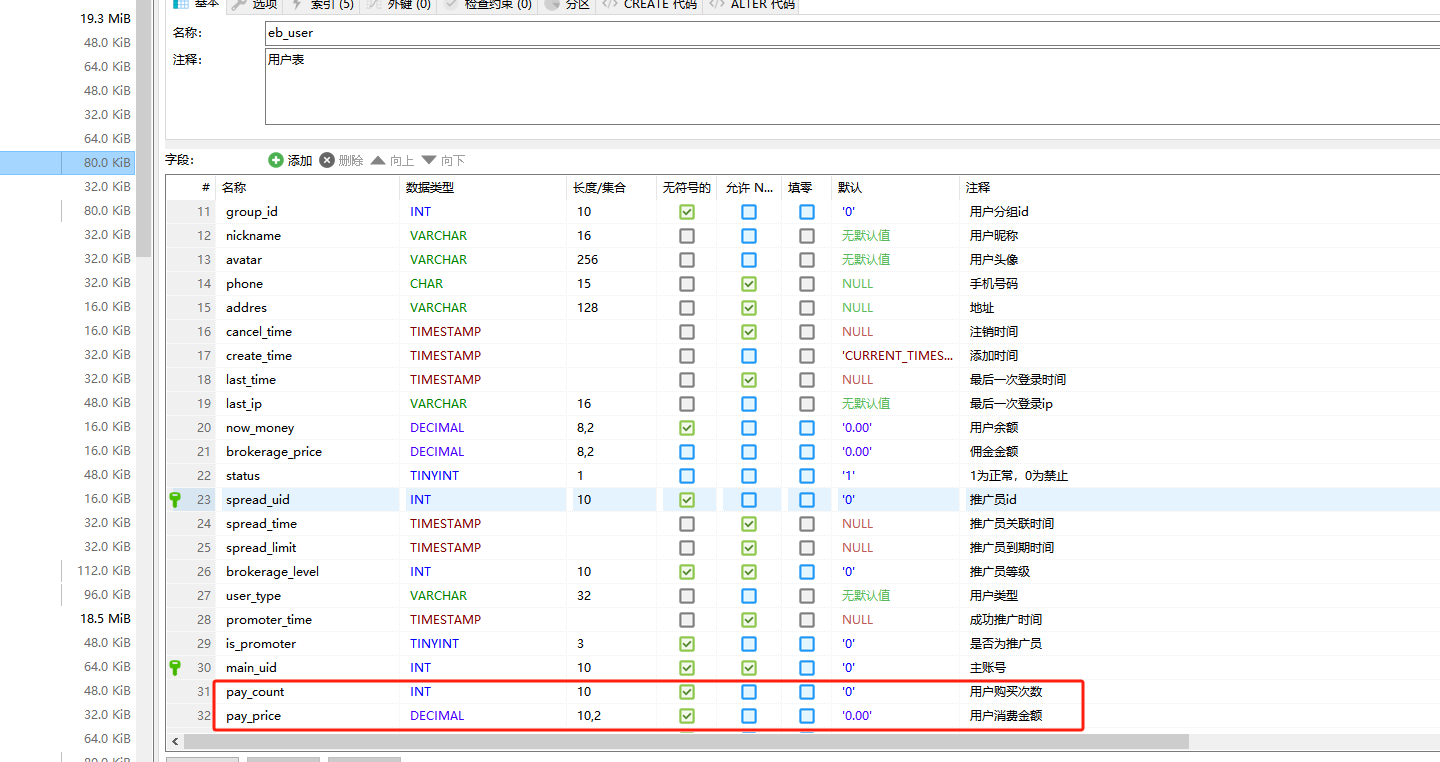Click the horizontal scrollbar thumb below the grid
The width and height of the screenshot is (1440, 762).
pos(687,742)
